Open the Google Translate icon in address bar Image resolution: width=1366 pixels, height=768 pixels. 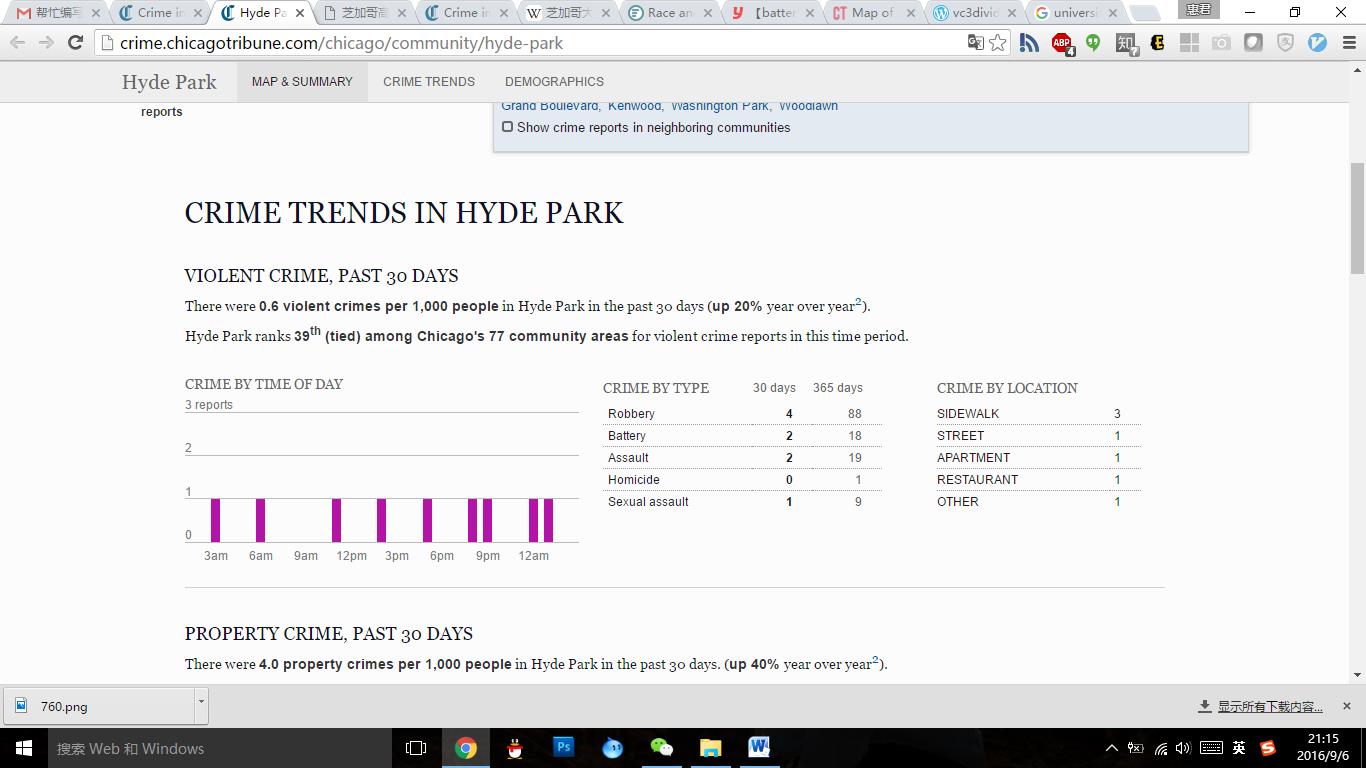tap(975, 43)
